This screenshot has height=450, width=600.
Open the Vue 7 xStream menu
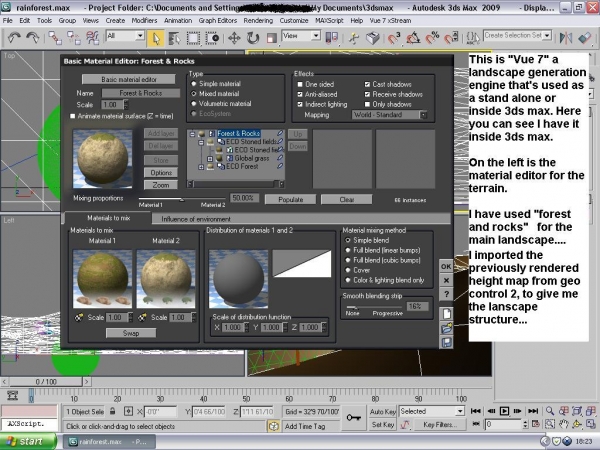(x=390, y=20)
